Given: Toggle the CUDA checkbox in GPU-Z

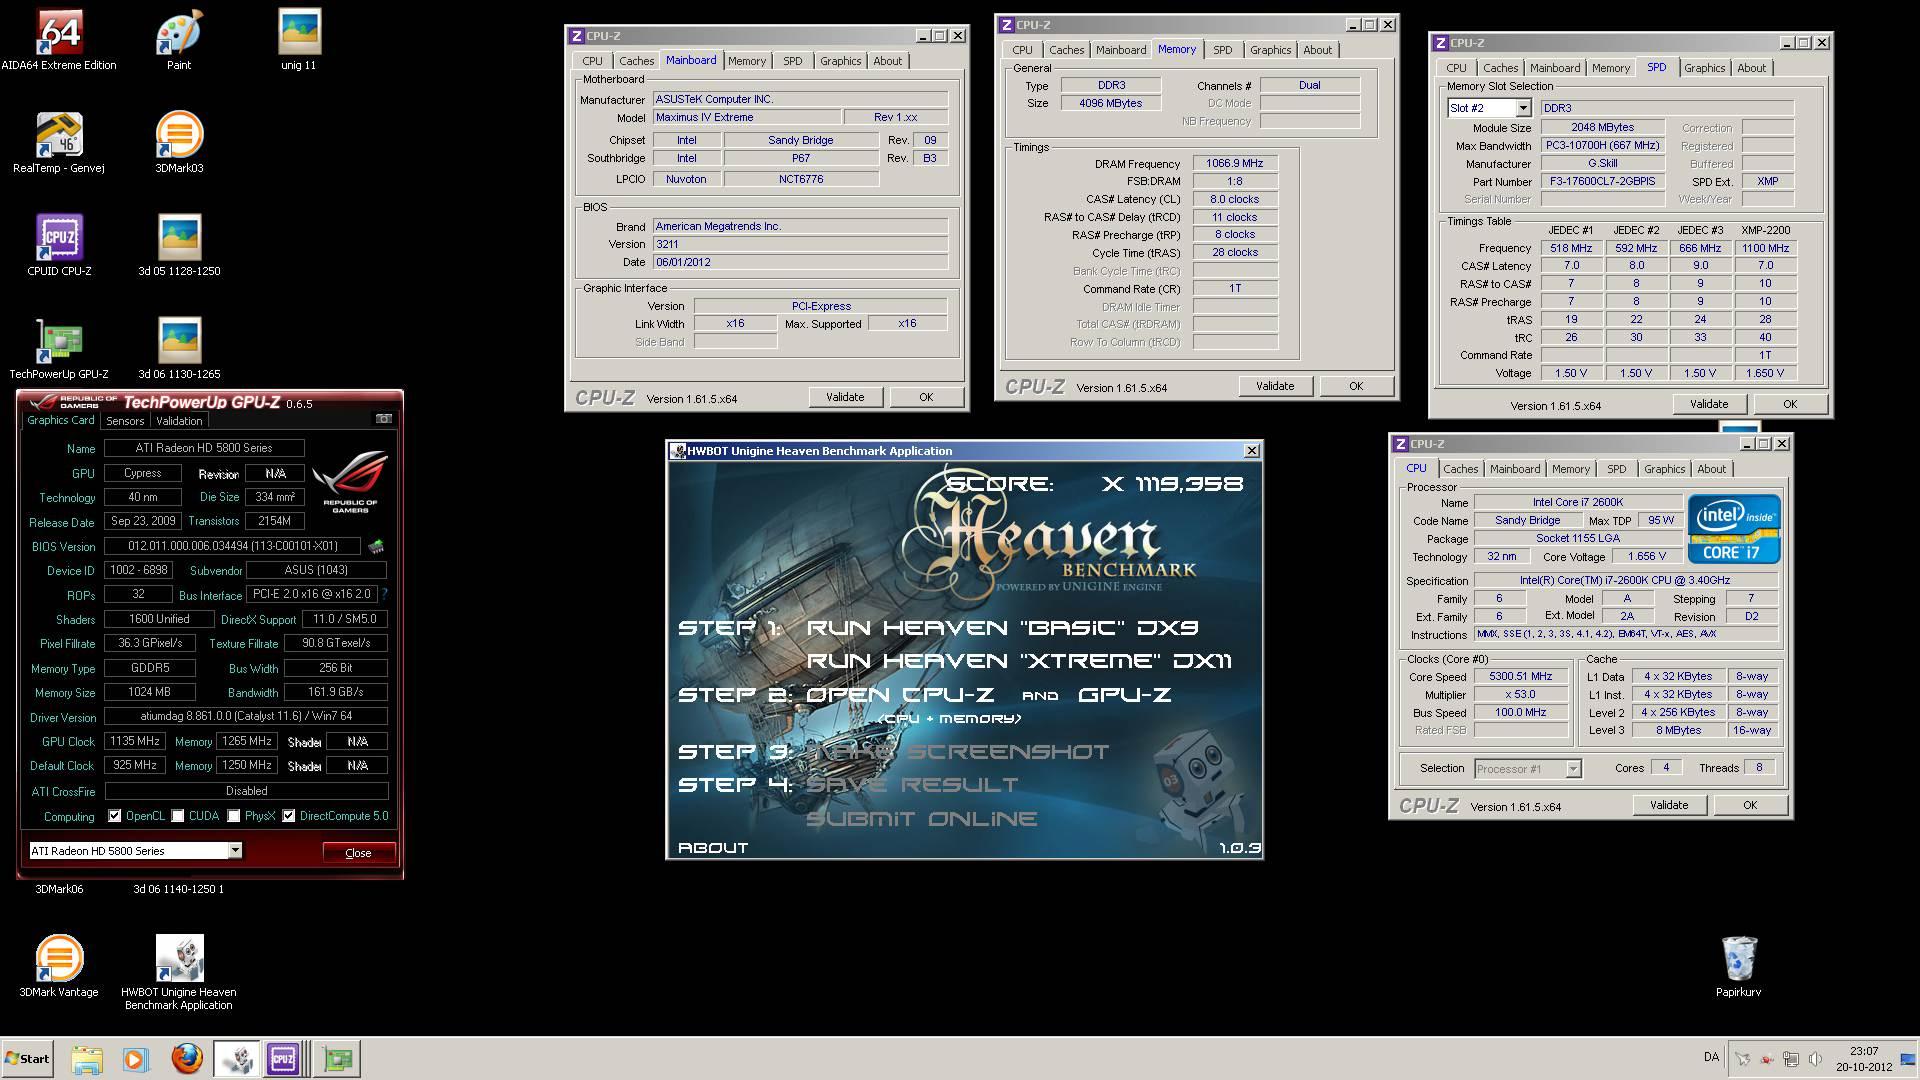Looking at the screenshot, I should [178, 816].
